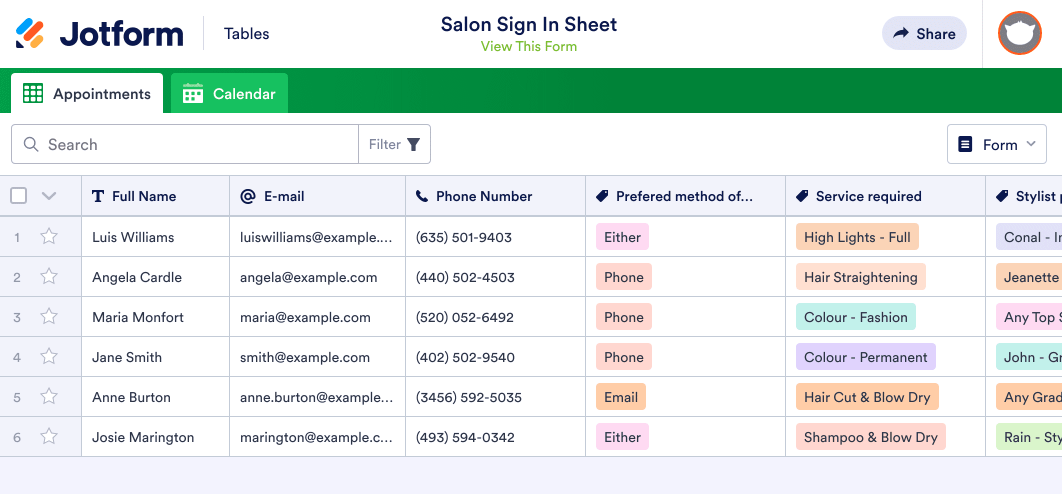Screen dimensions: 1062x494
Task: Open the user avatar profile menu
Action: click(1019, 33)
